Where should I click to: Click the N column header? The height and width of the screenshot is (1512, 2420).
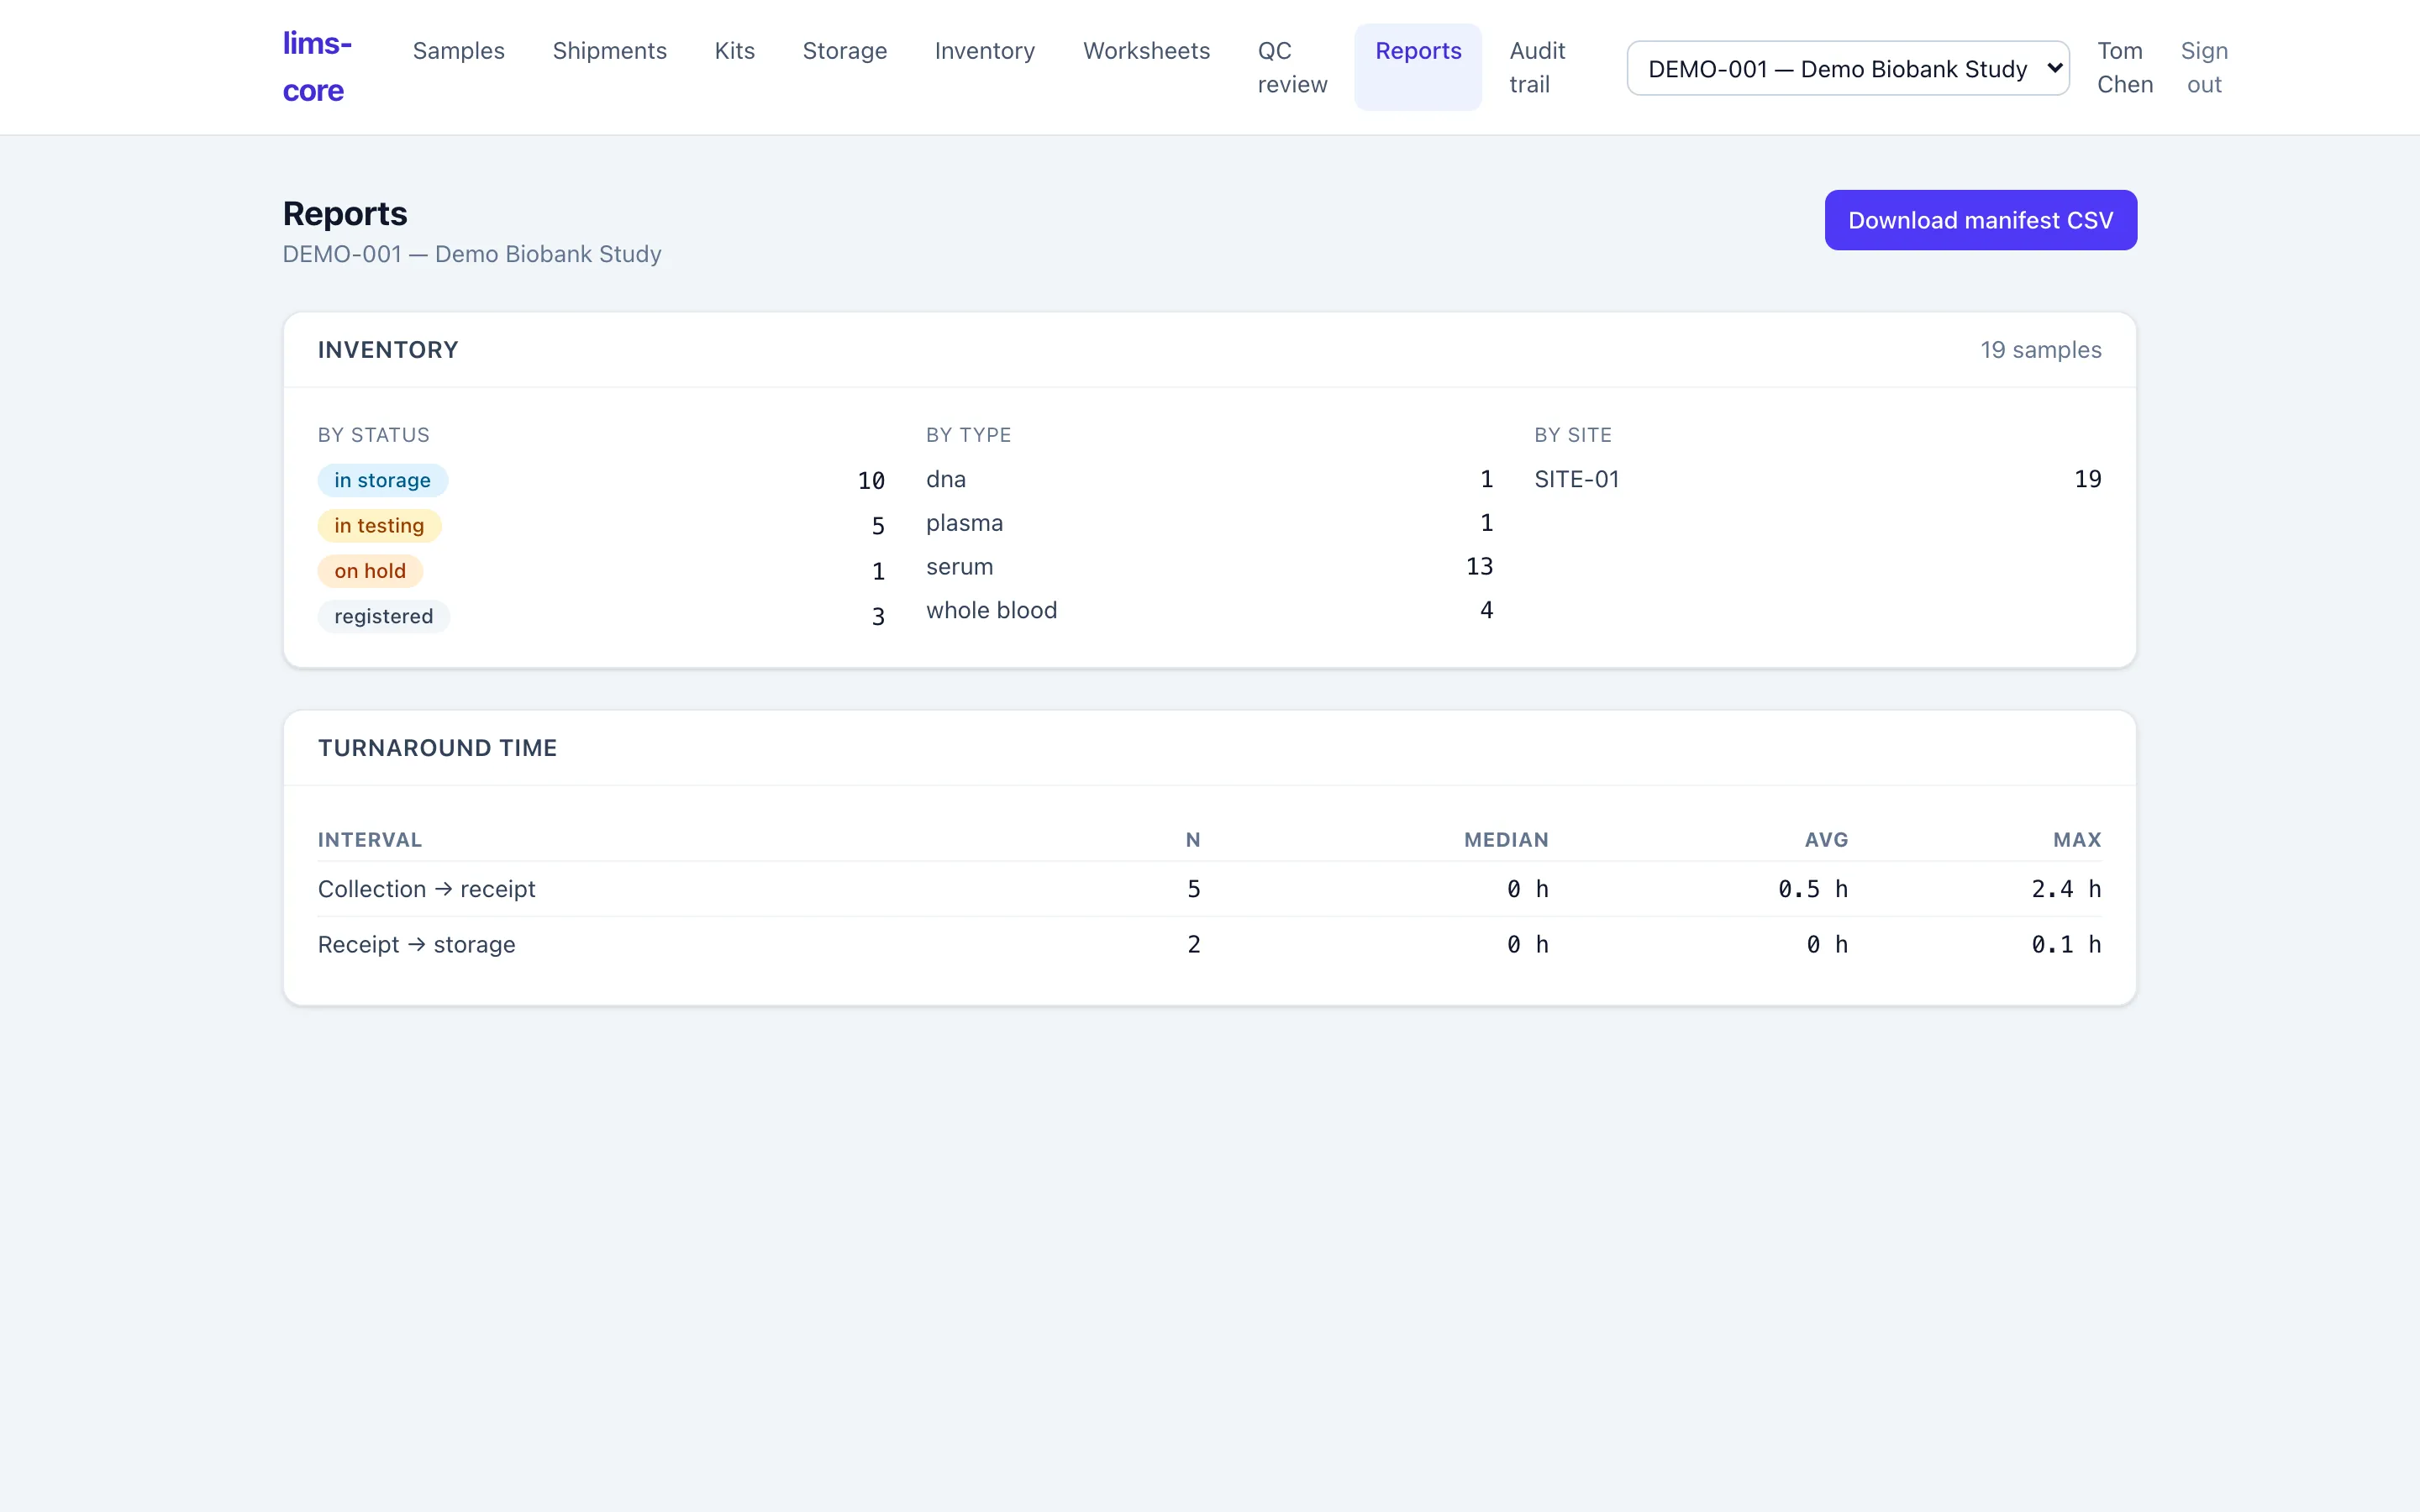click(x=1193, y=840)
